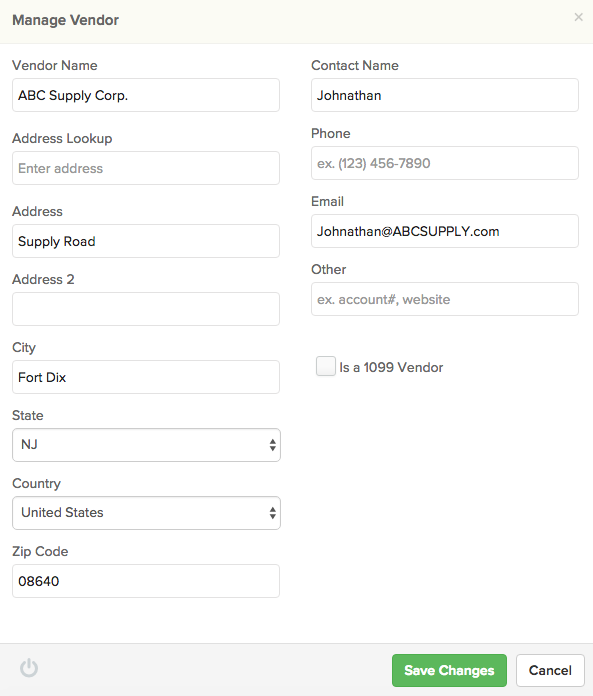Click the empty Address 2 field
This screenshot has width=593, height=696.
[x=146, y=309]
